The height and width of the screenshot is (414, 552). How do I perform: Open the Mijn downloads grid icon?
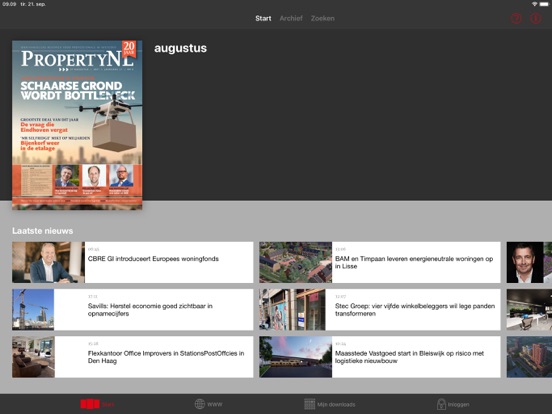pos(309,404)
